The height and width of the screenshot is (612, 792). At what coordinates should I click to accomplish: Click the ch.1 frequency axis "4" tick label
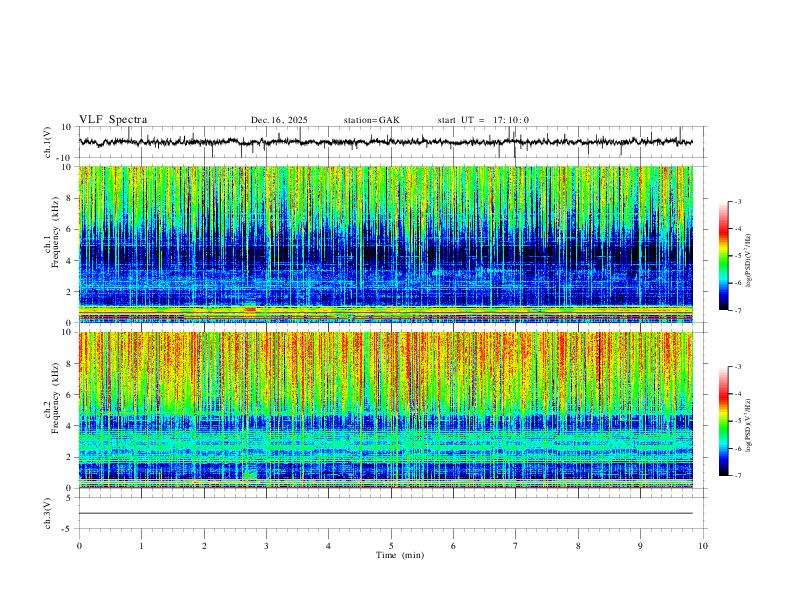coord(70,261)
